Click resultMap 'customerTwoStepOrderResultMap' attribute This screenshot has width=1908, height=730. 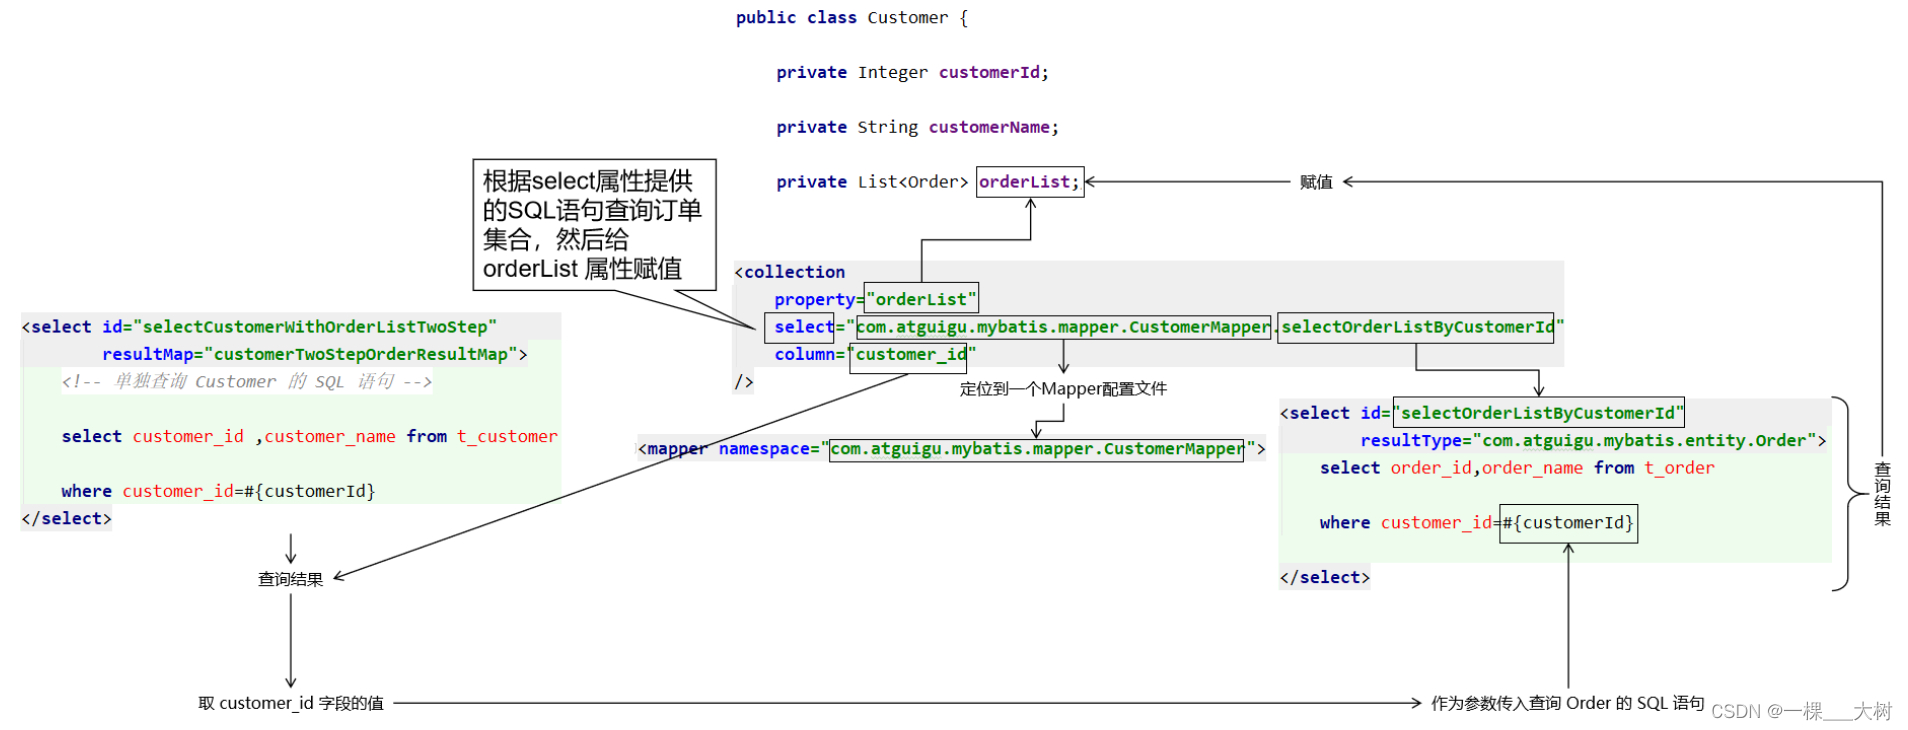(x=314, y=354)
